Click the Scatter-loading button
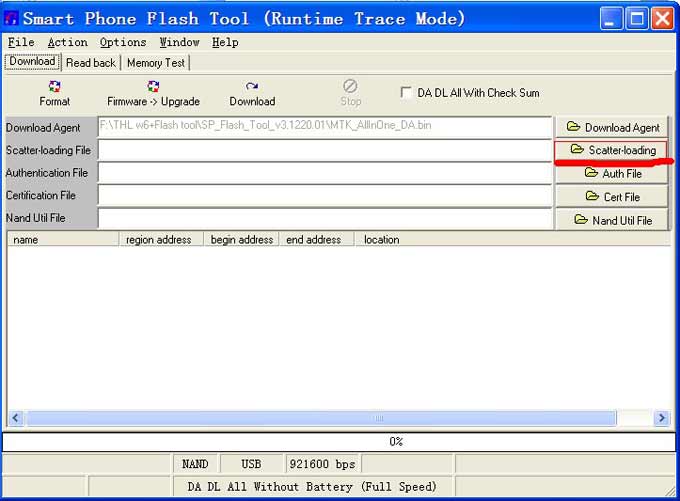 (612, 150)
